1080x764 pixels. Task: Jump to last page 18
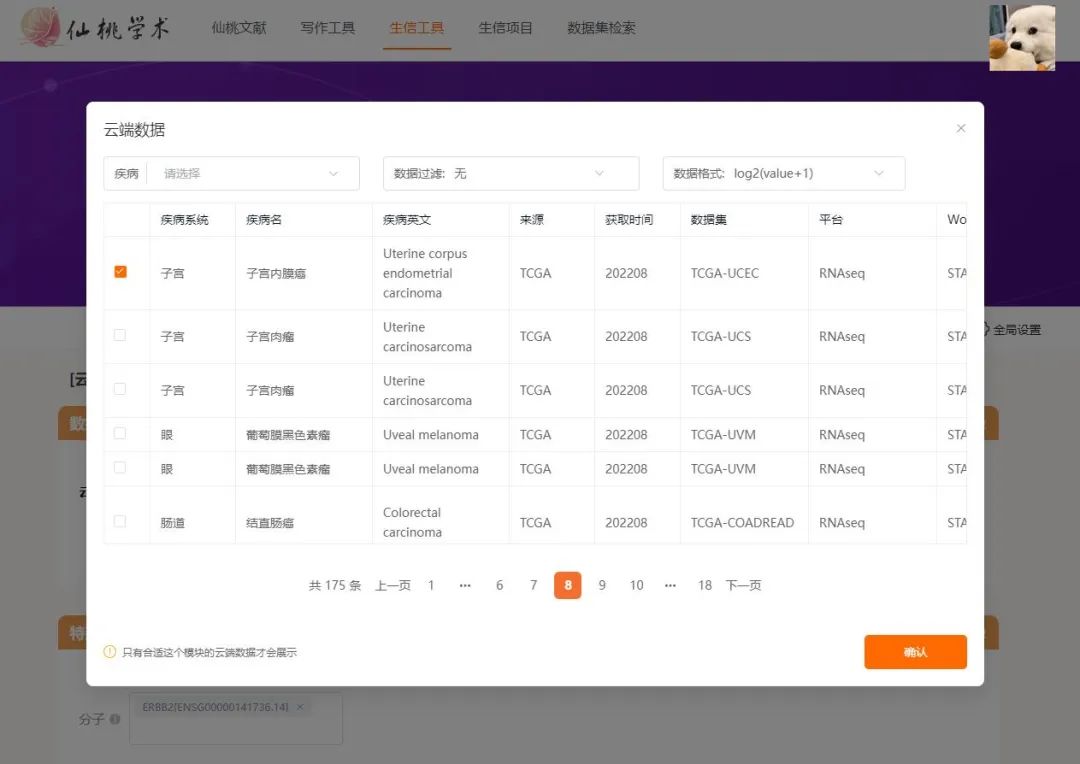click(705, 586)
